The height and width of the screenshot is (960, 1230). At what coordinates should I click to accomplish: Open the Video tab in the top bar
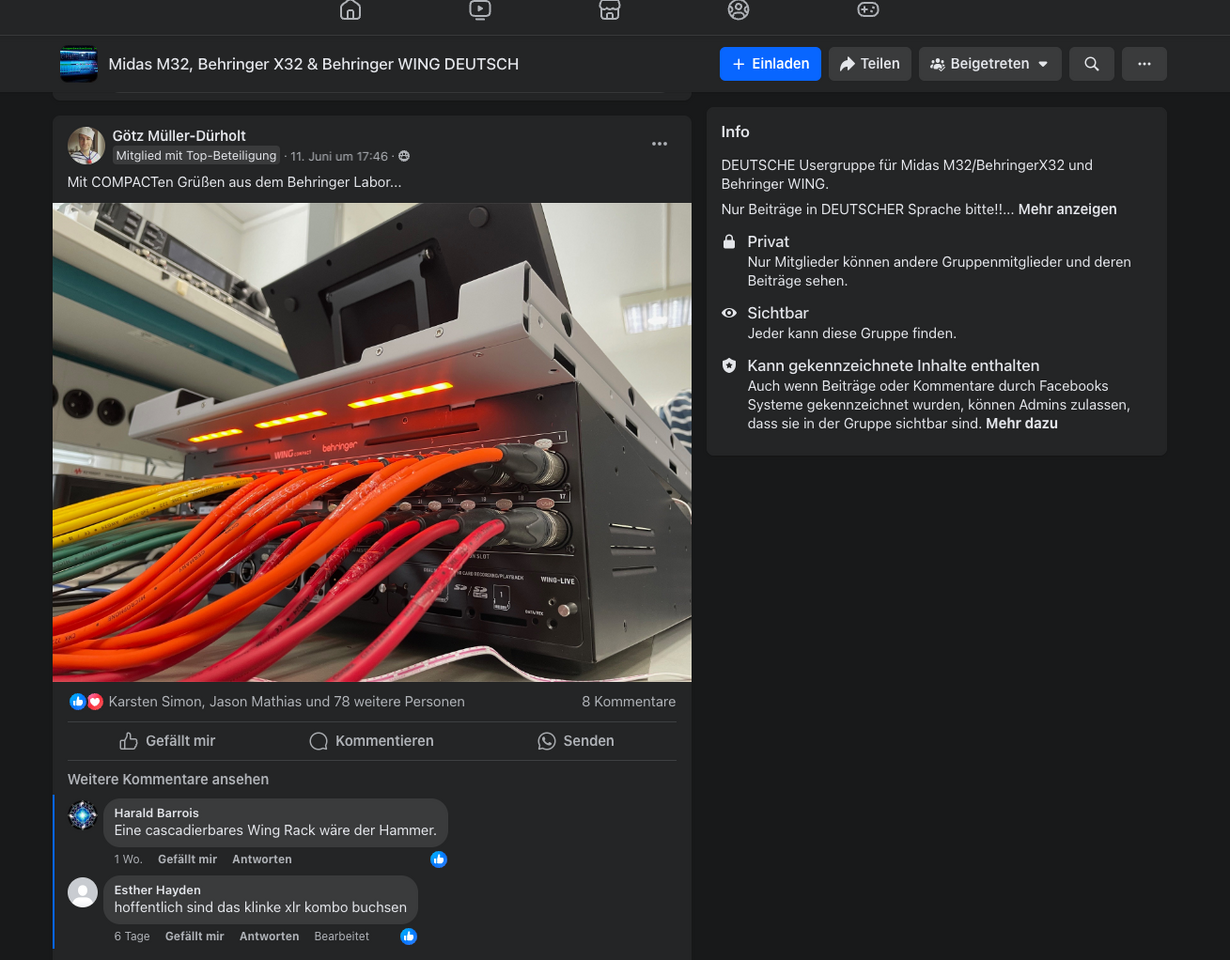point(479,10)
